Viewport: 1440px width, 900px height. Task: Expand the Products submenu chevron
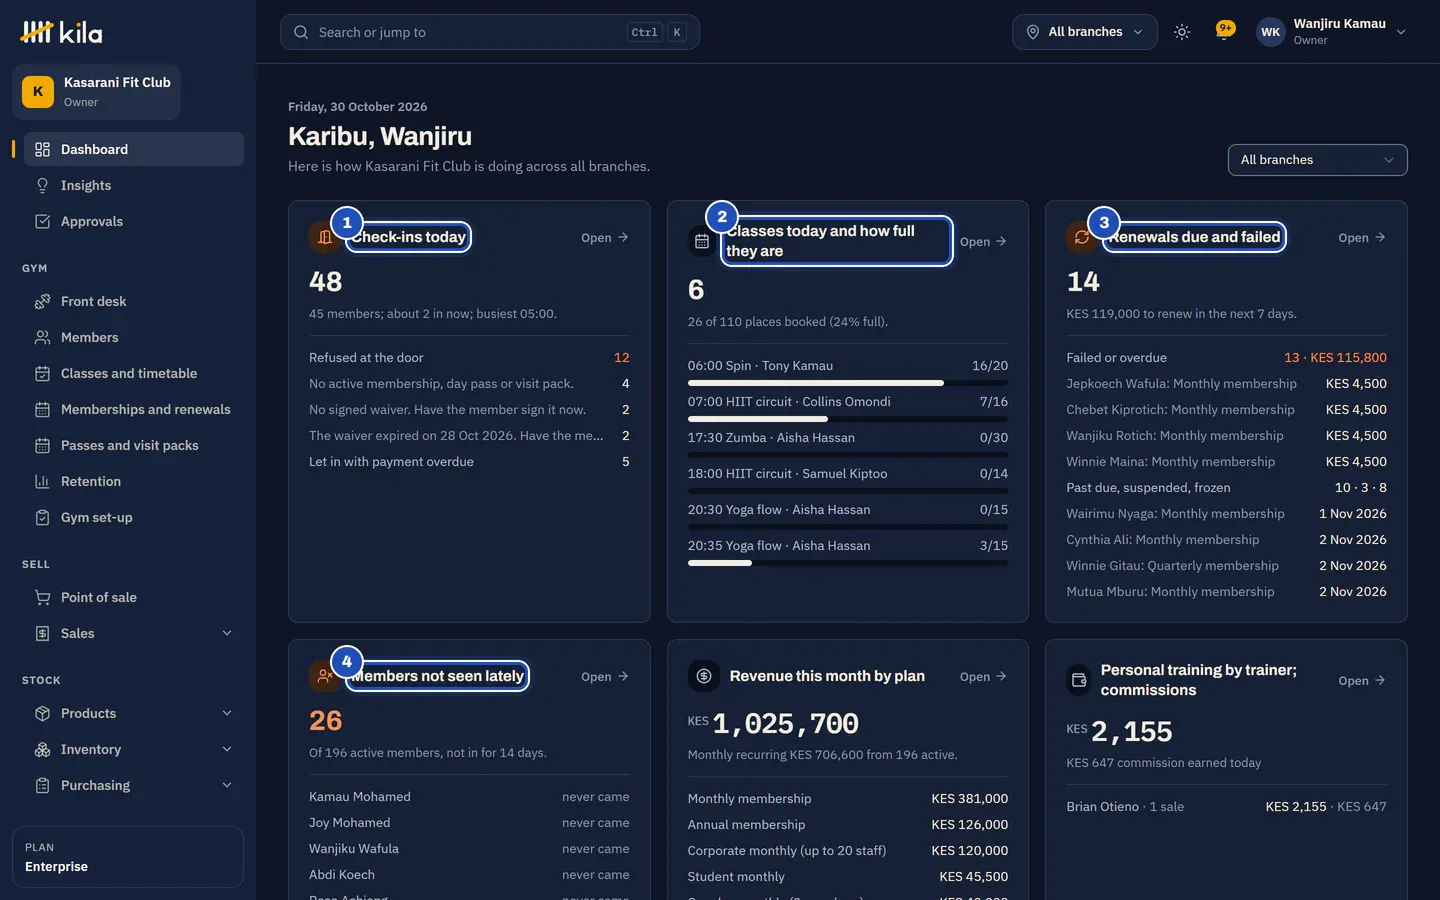coord(227,713)
